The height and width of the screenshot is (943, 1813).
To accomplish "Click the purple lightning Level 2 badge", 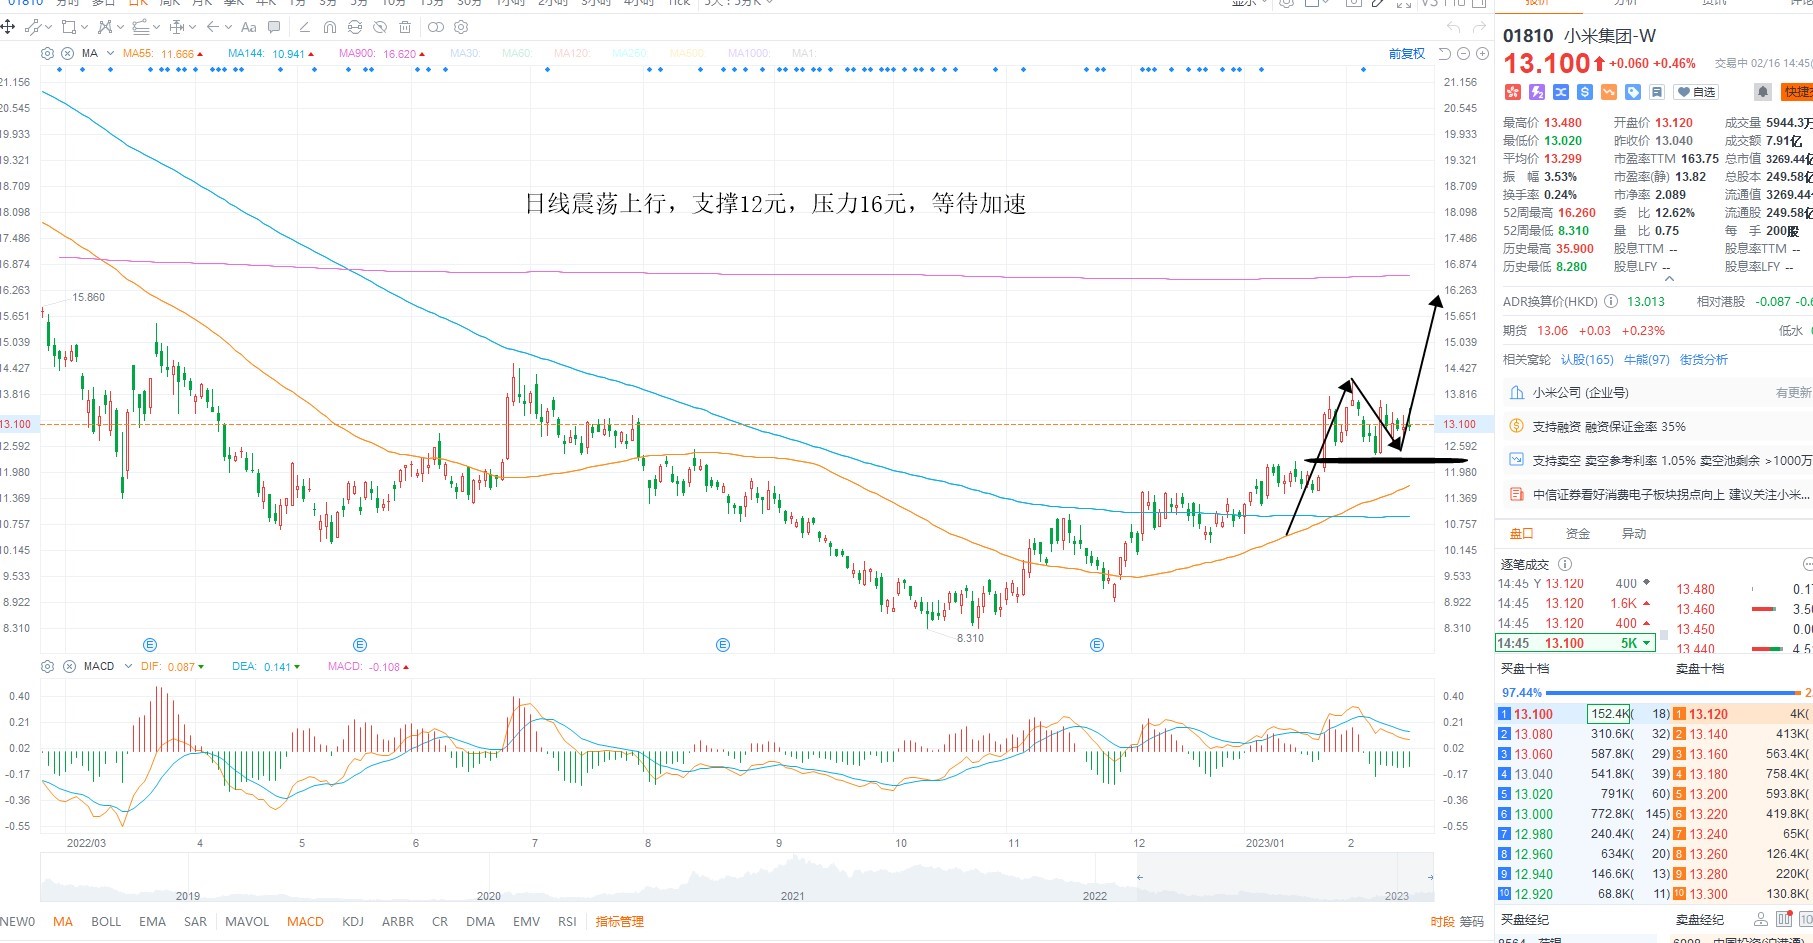I will [1537, 92].
